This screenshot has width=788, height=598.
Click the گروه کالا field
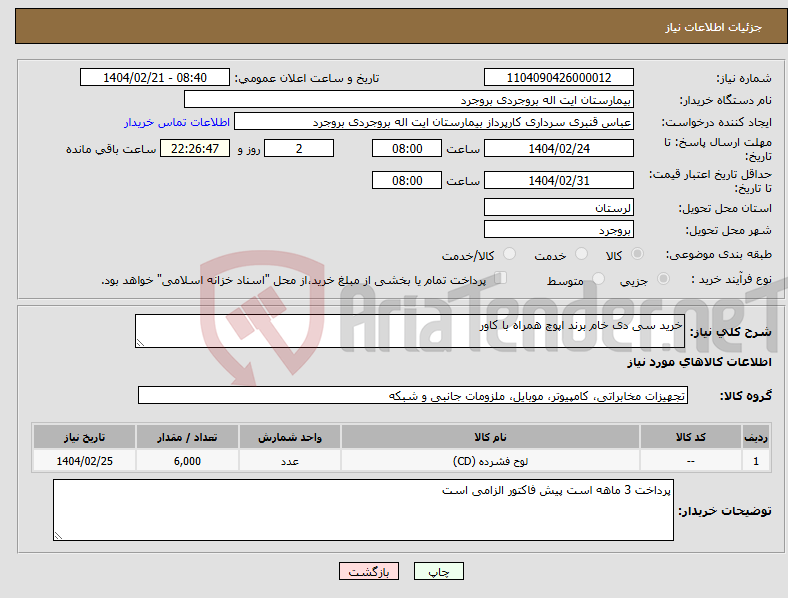click(x=413, y=395)
